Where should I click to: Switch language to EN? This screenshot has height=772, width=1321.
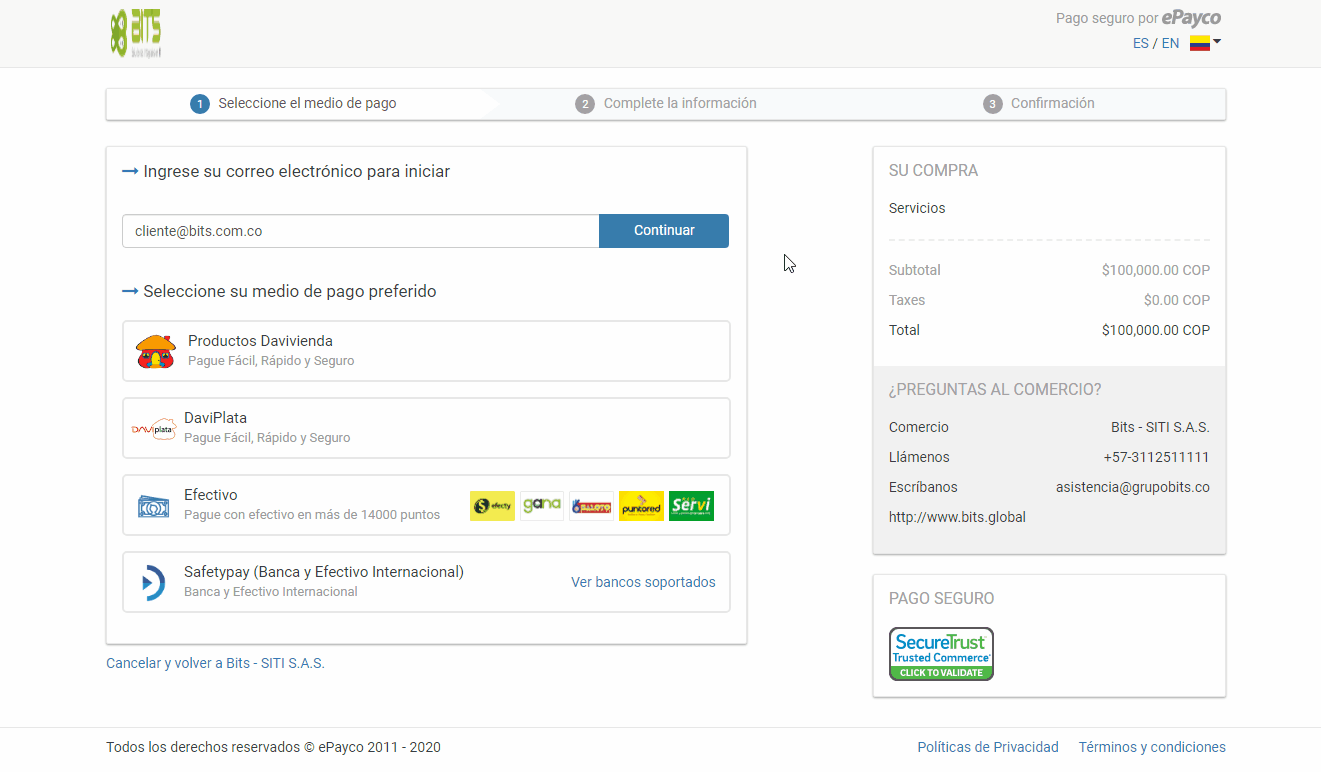click(1170, 43)
